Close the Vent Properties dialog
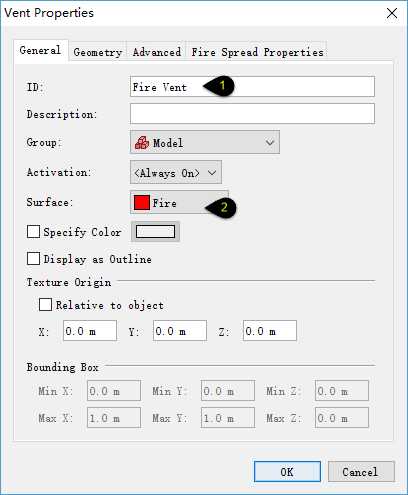 tap(392, 13)
